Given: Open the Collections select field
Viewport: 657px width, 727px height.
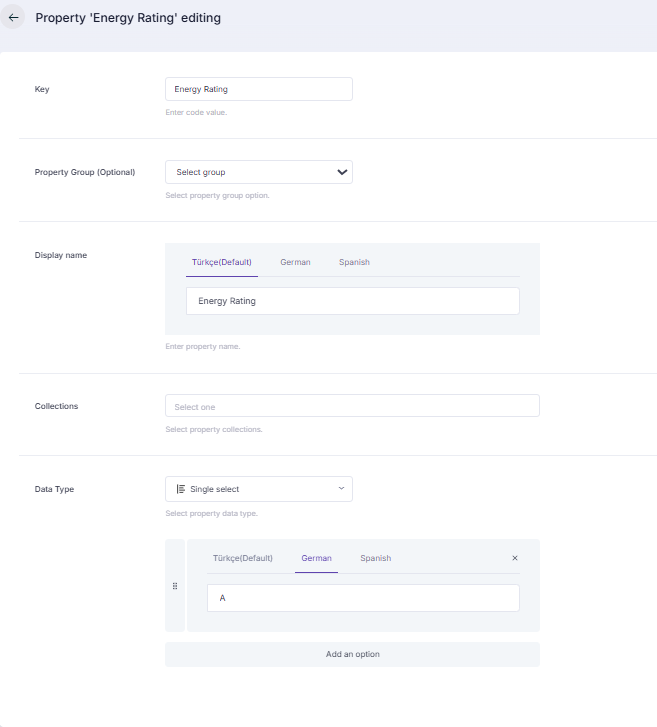Looking at the screenshot, I should tap(352, 406).
